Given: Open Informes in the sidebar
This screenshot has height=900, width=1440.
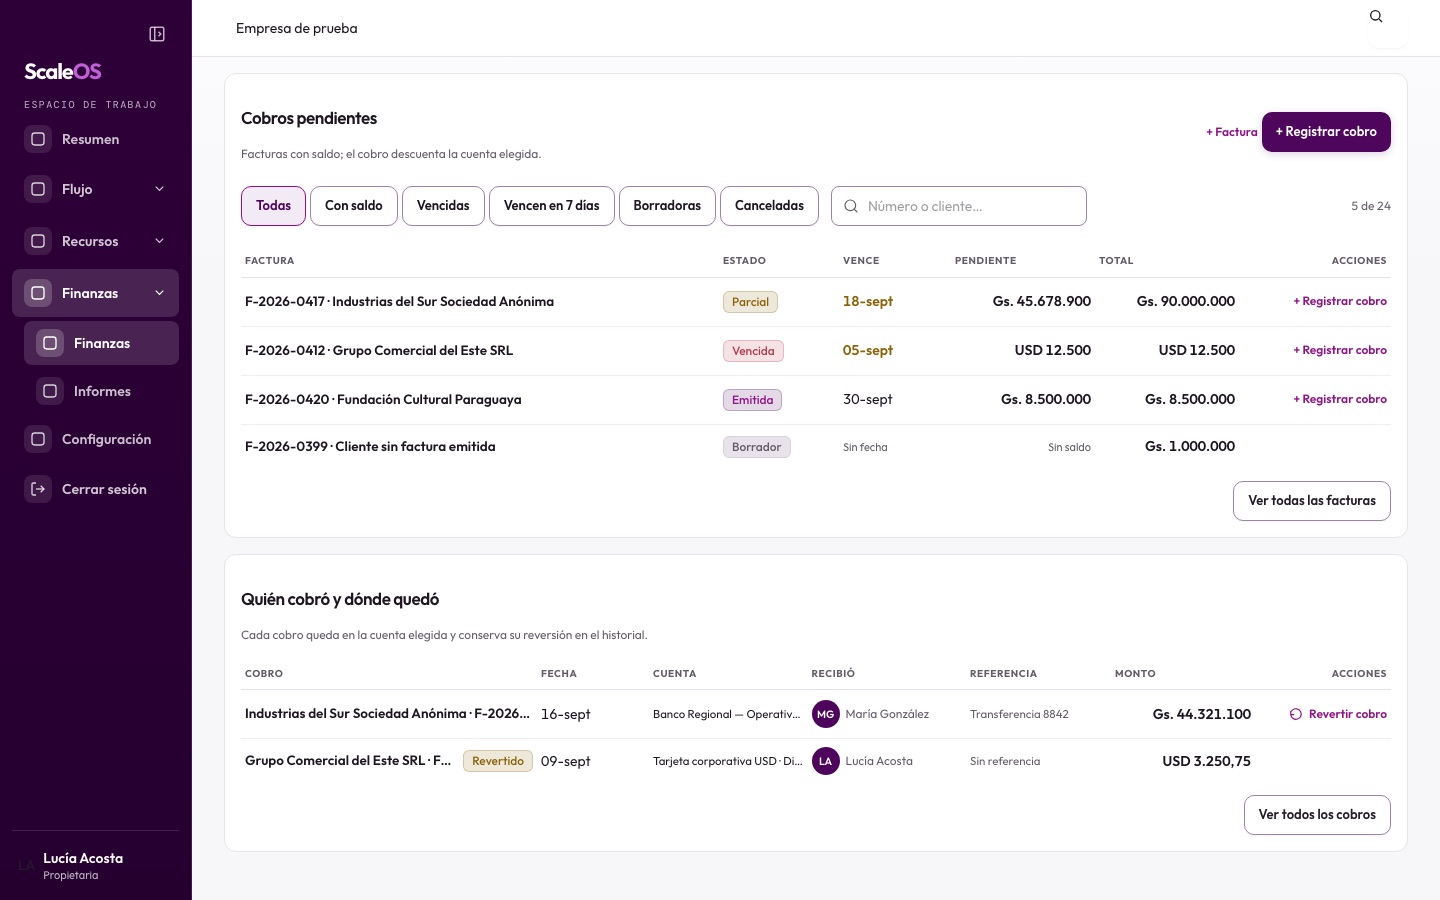Looking at the screenshot, I should click(101, 391).
